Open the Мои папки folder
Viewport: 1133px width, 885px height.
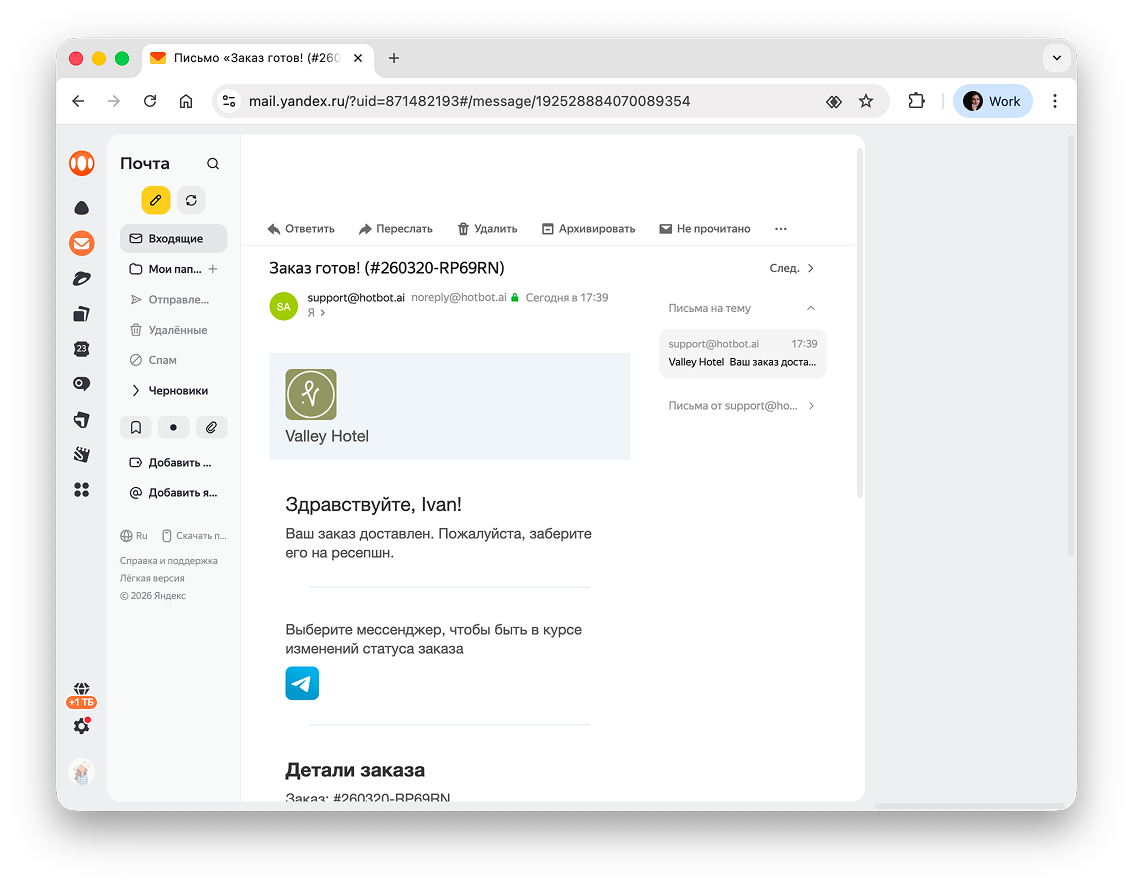(165, 269)
